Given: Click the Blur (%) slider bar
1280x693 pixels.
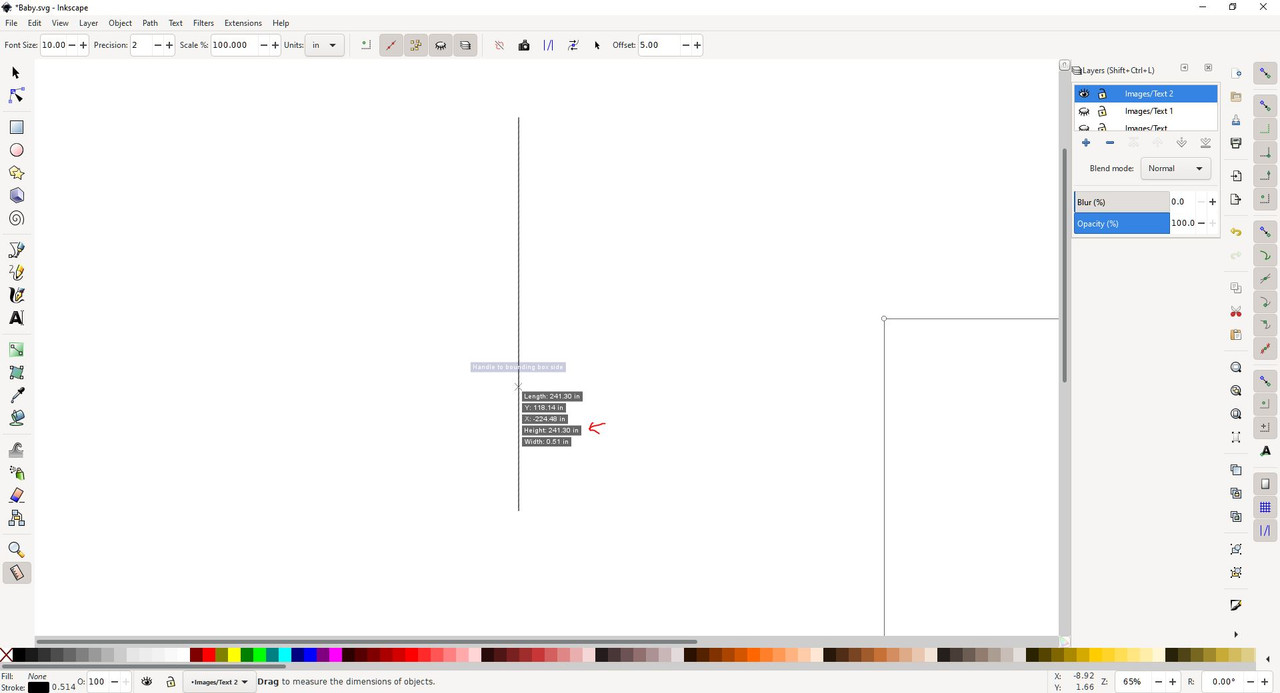Looking at the screenshot, I should [1121, 202].
